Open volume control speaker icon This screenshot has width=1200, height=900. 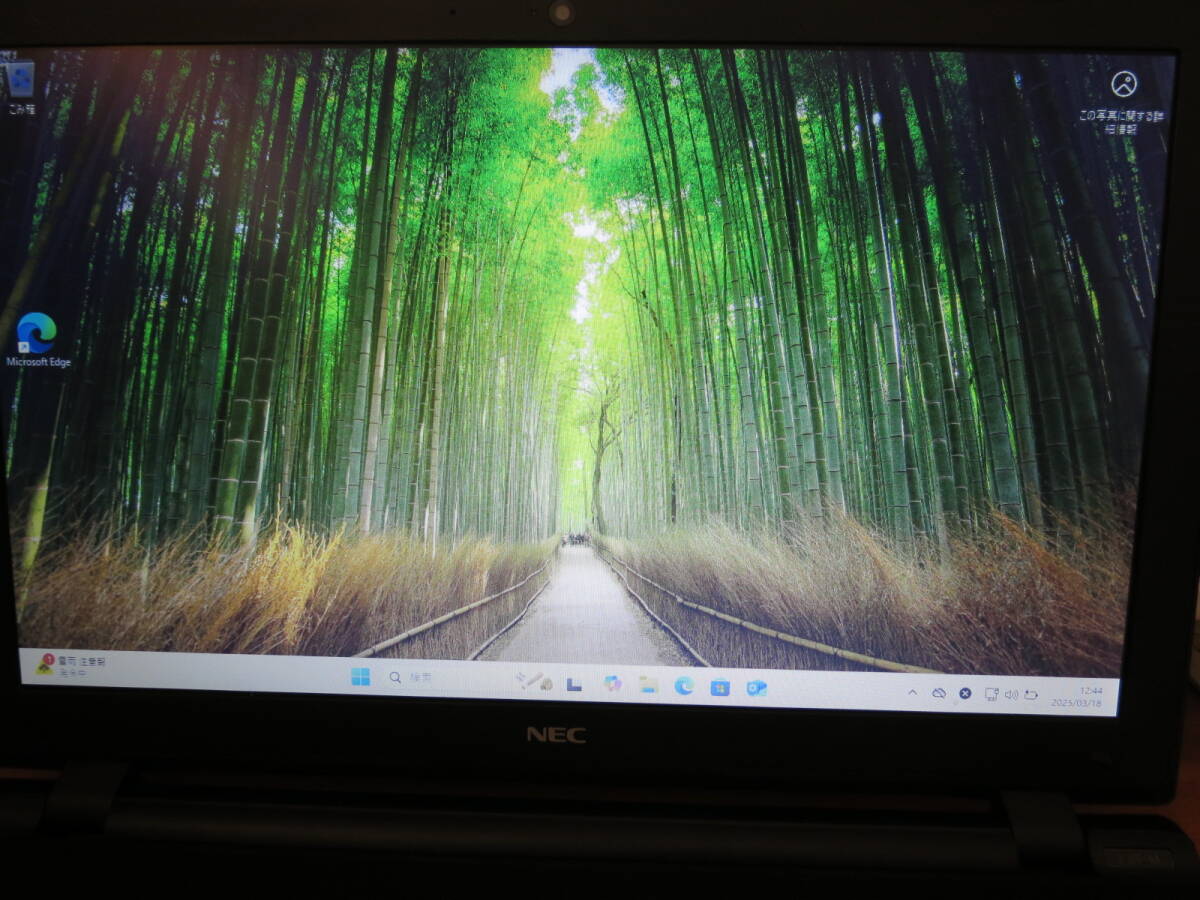click(1011, 694)
